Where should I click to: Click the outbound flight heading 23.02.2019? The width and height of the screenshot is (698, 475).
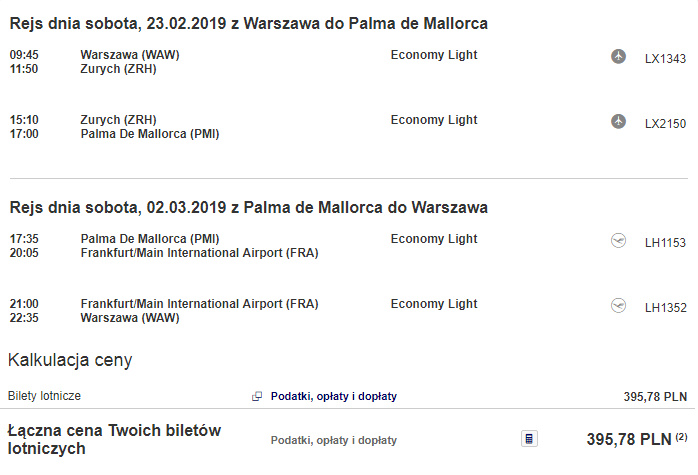[248, 23]
